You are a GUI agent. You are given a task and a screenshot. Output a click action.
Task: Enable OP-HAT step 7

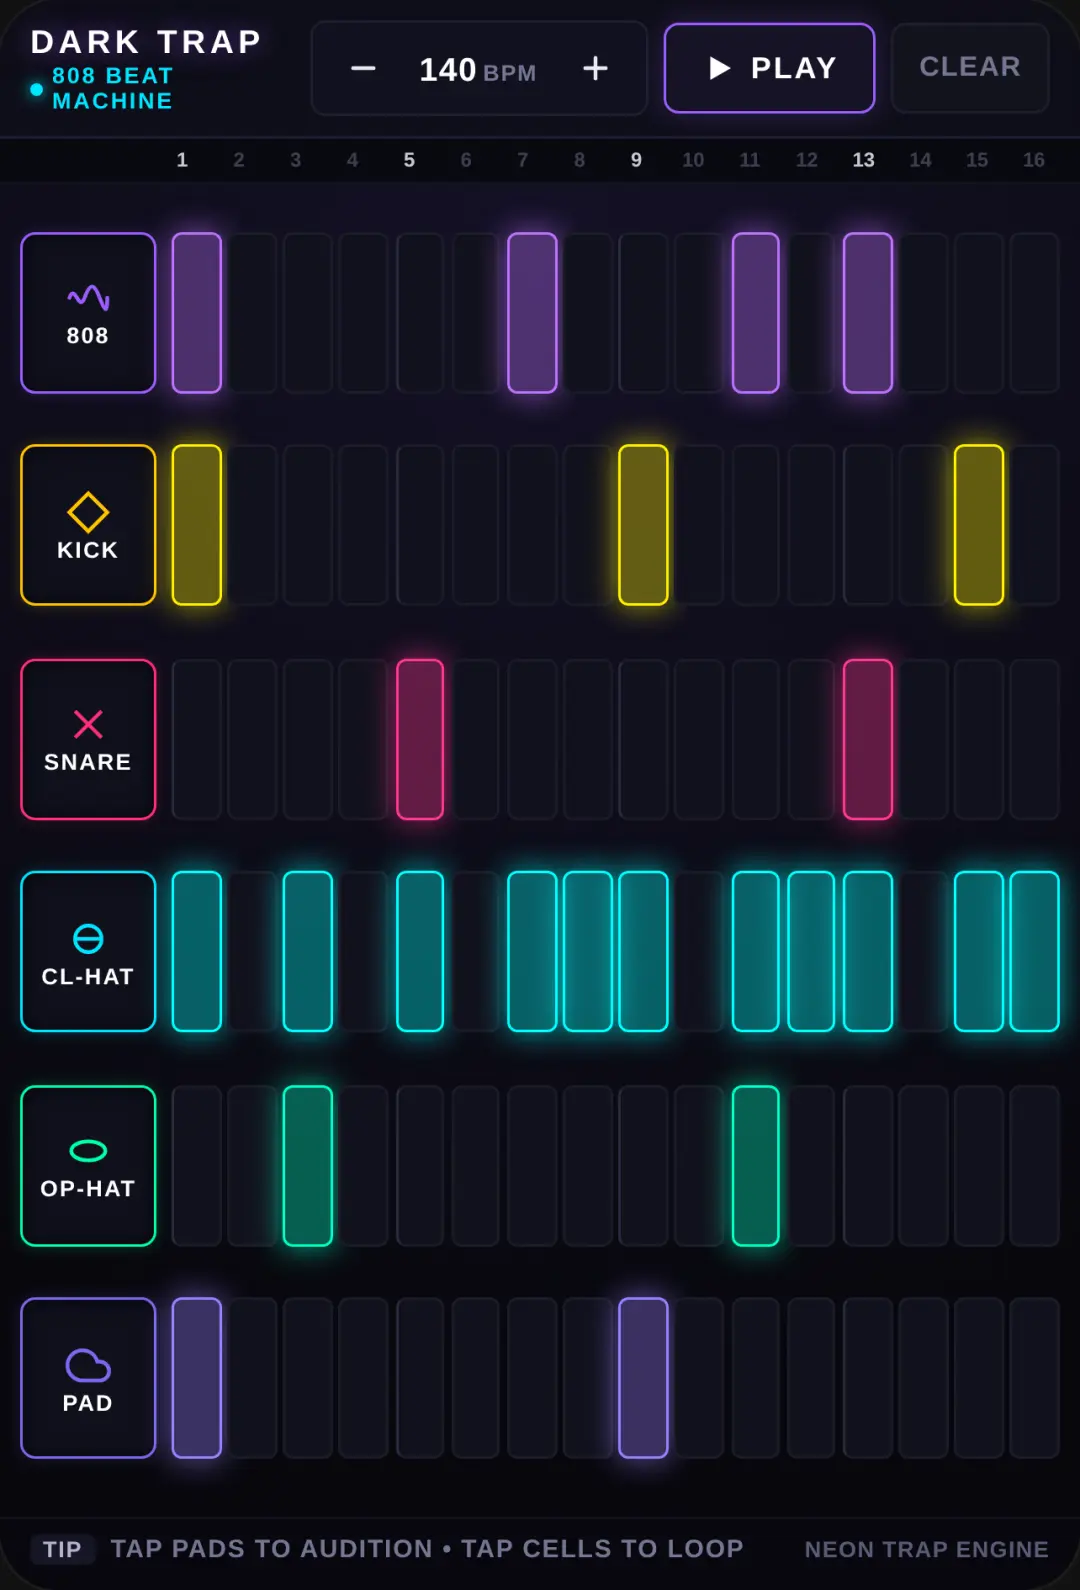(532, 1165)
